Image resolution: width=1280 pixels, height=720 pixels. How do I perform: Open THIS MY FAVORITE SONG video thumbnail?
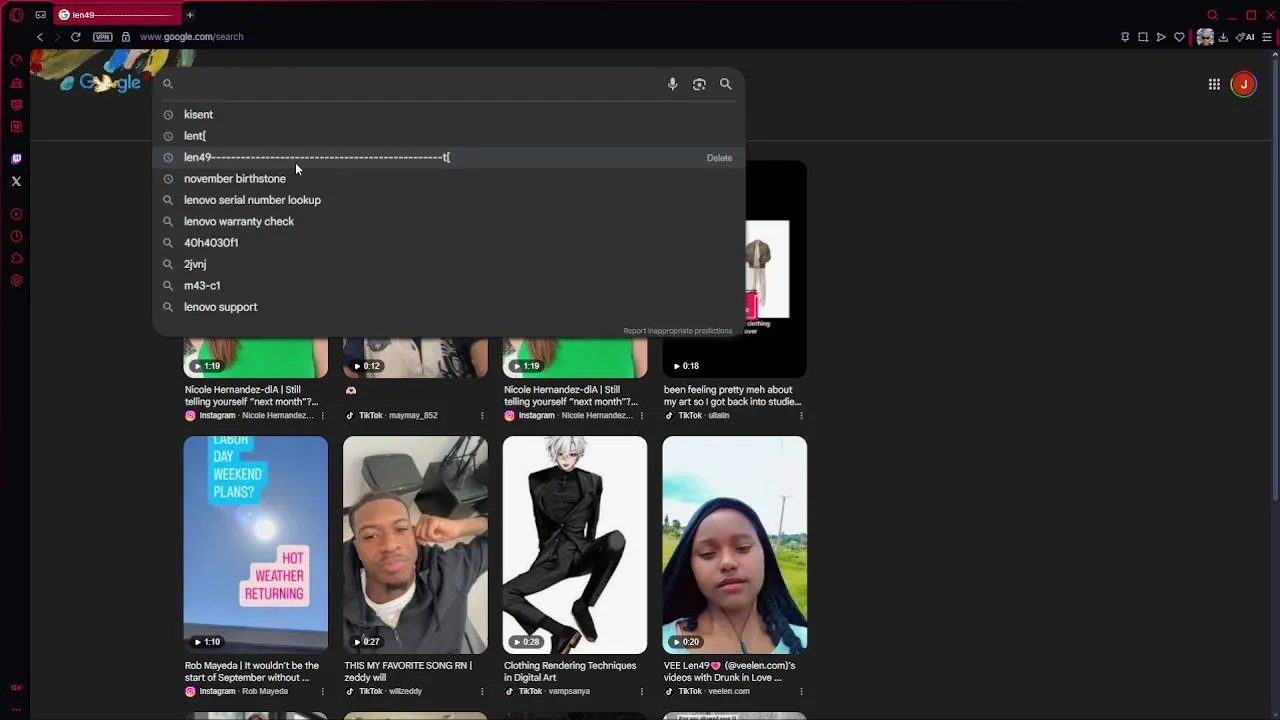click(x=415, y=545)
